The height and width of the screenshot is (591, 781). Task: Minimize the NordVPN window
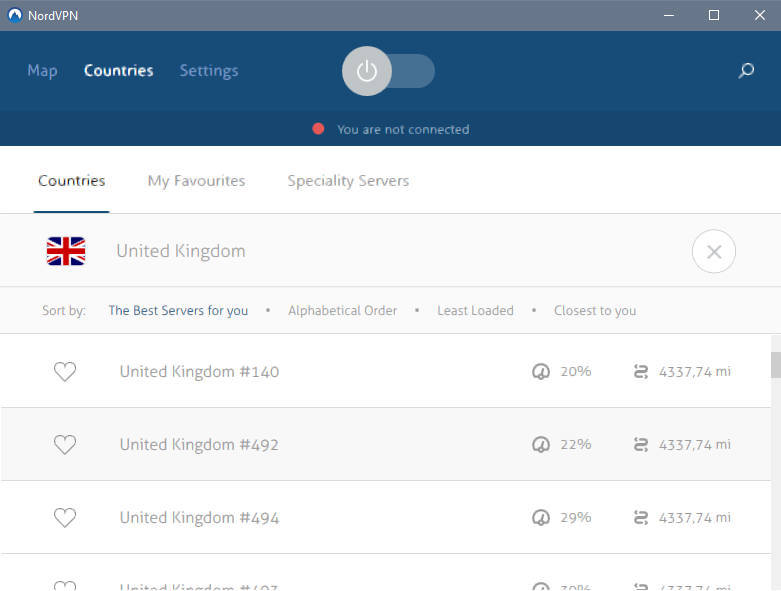669,15
